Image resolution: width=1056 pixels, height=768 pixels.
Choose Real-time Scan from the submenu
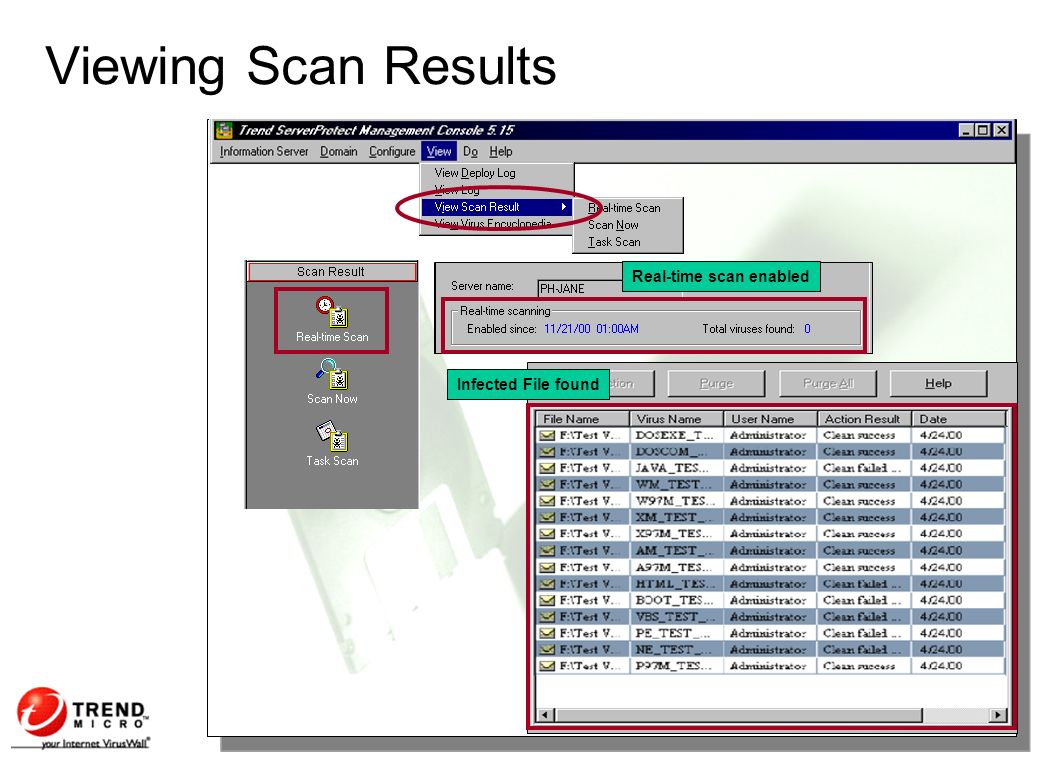[x=624, y=208]
